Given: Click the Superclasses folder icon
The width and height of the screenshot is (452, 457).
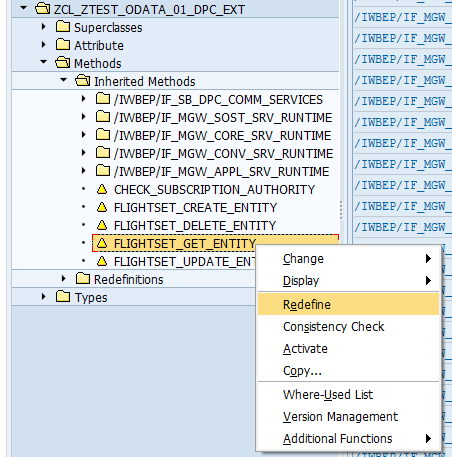Looking at the screenshot, I should click(x=63, y=26).
